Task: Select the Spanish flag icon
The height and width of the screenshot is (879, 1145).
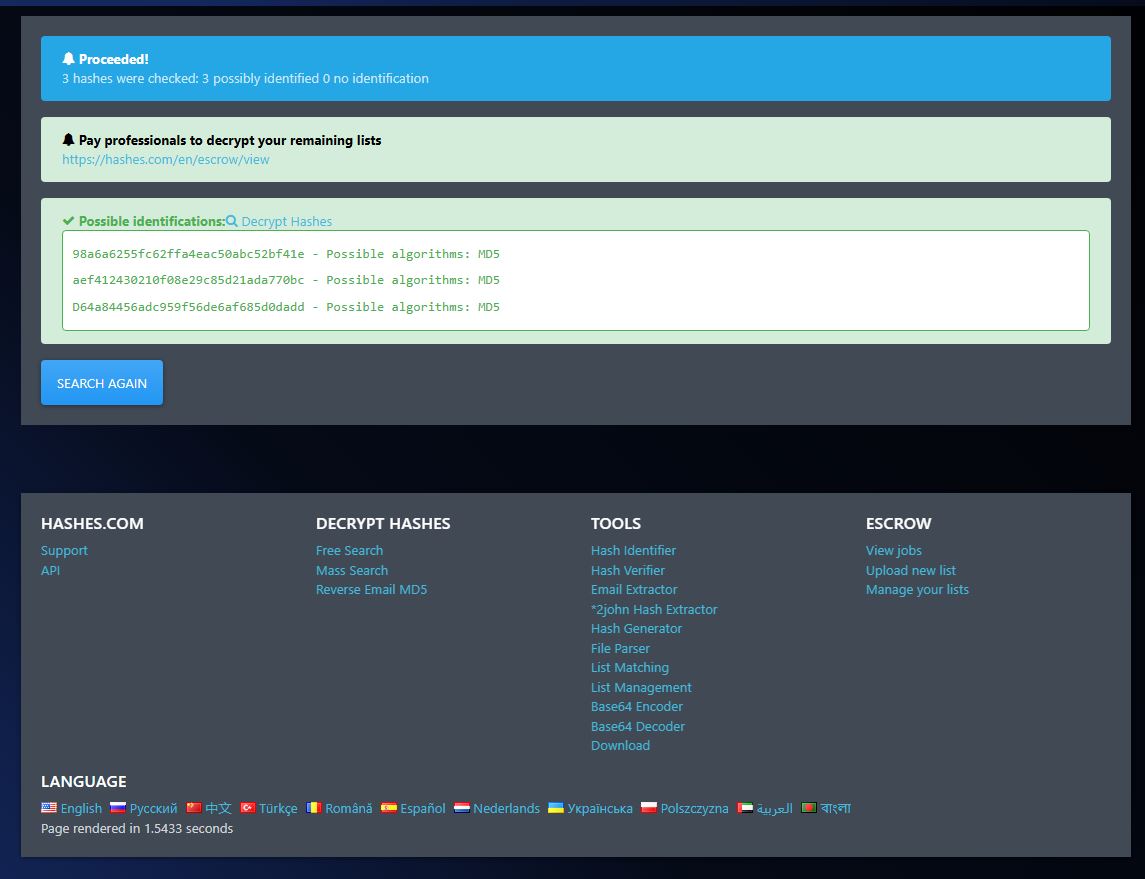Action: click(x=390, y=807)
